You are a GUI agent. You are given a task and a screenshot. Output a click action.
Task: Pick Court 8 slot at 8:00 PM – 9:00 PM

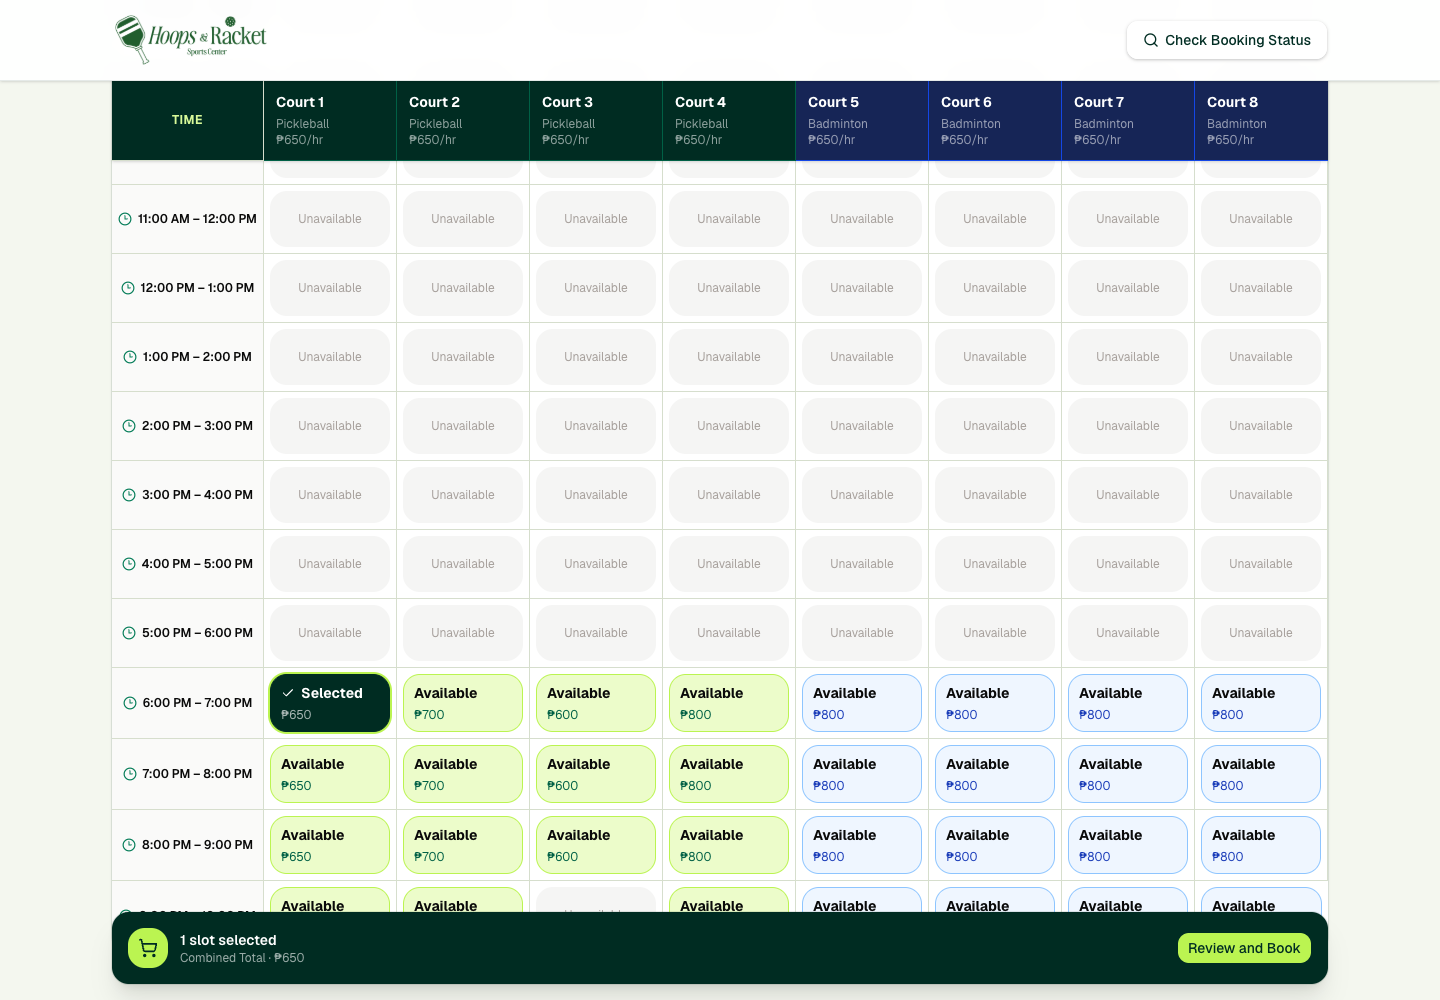(1261, 845)
